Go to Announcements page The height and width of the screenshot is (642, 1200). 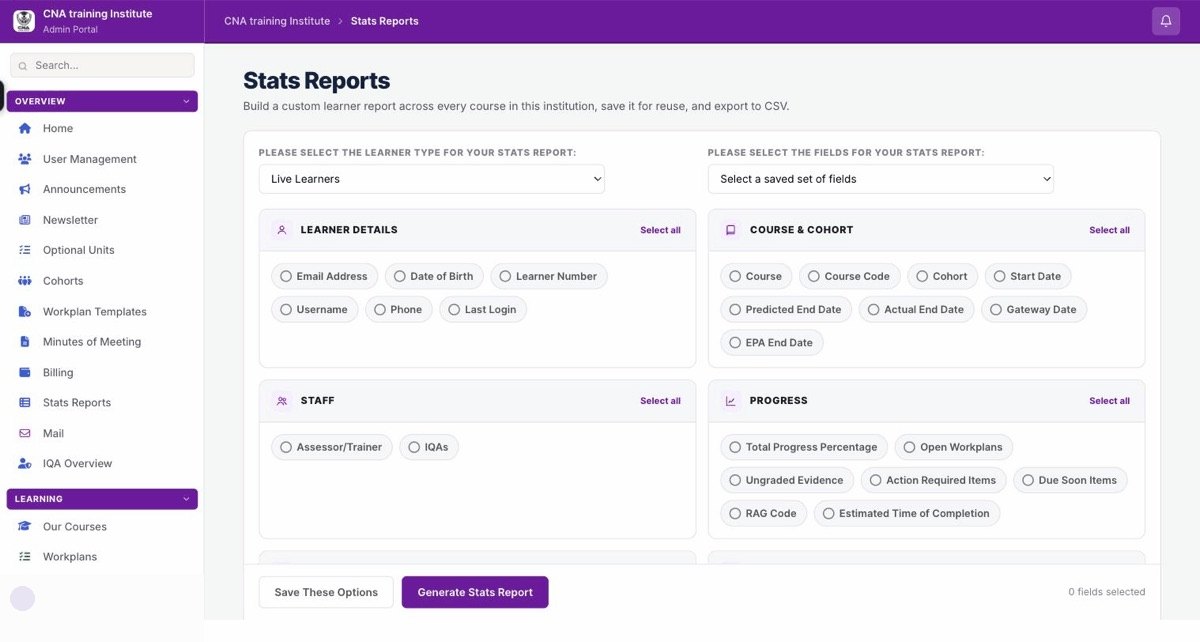coord(84,190)
